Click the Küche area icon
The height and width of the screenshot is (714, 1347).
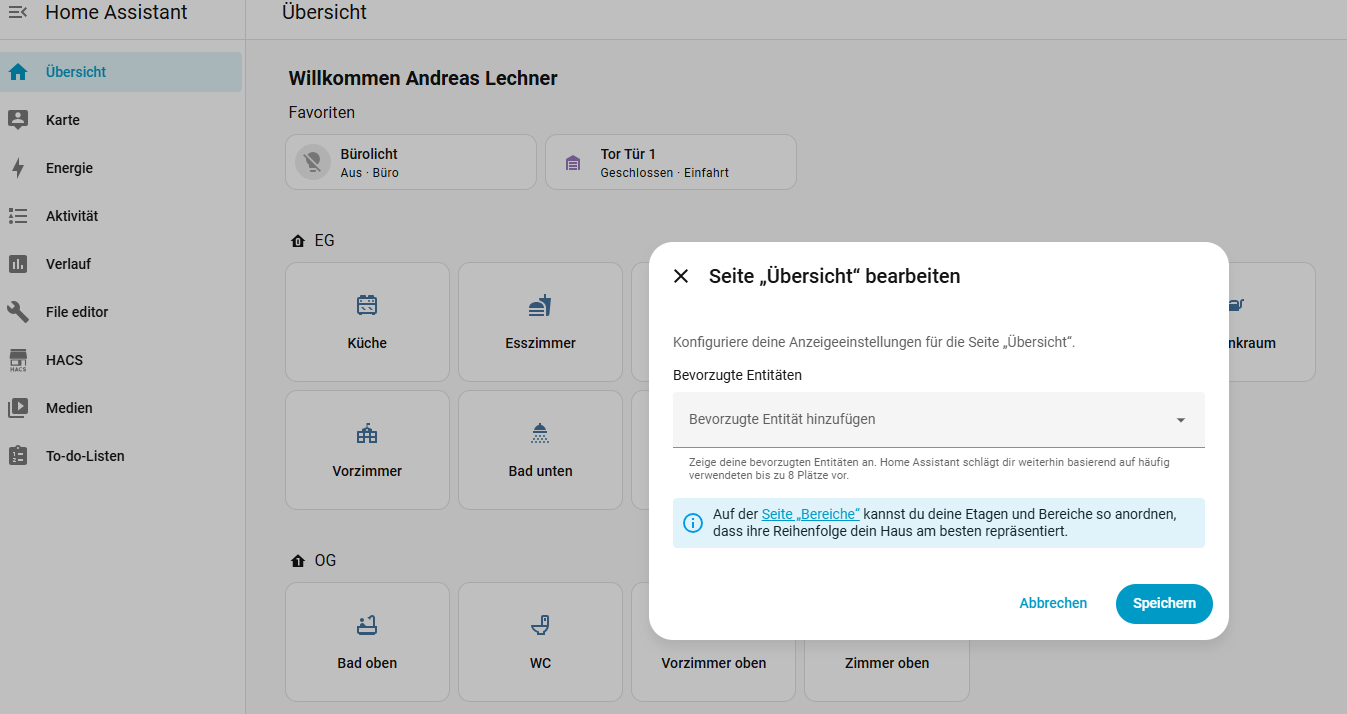click(x=367, y=305)
